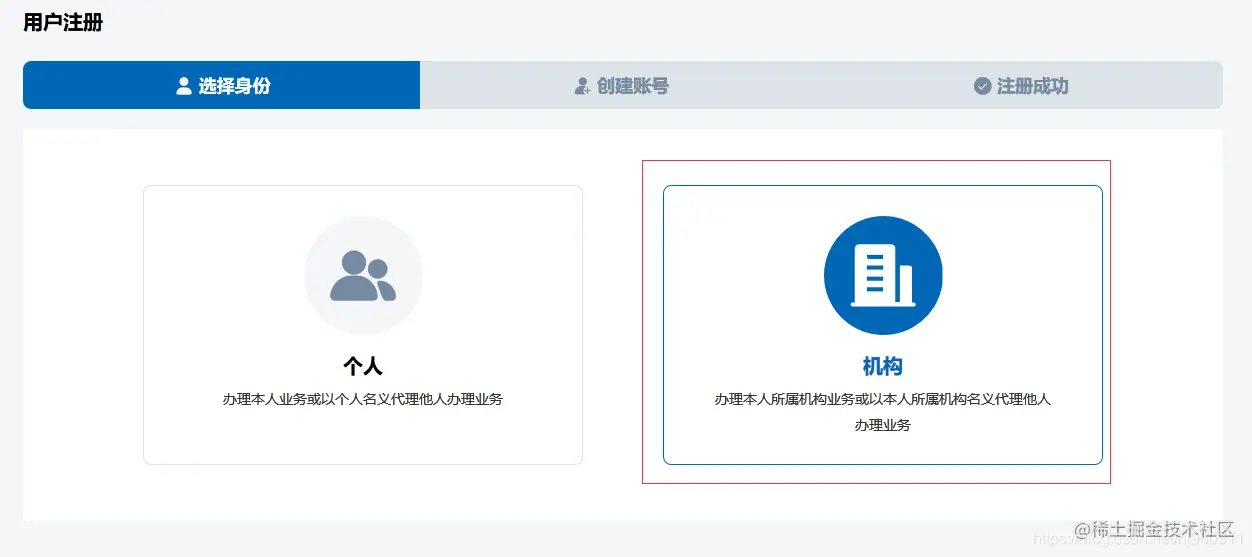Click the add-user icon beside 创建账号

[582, 86]
